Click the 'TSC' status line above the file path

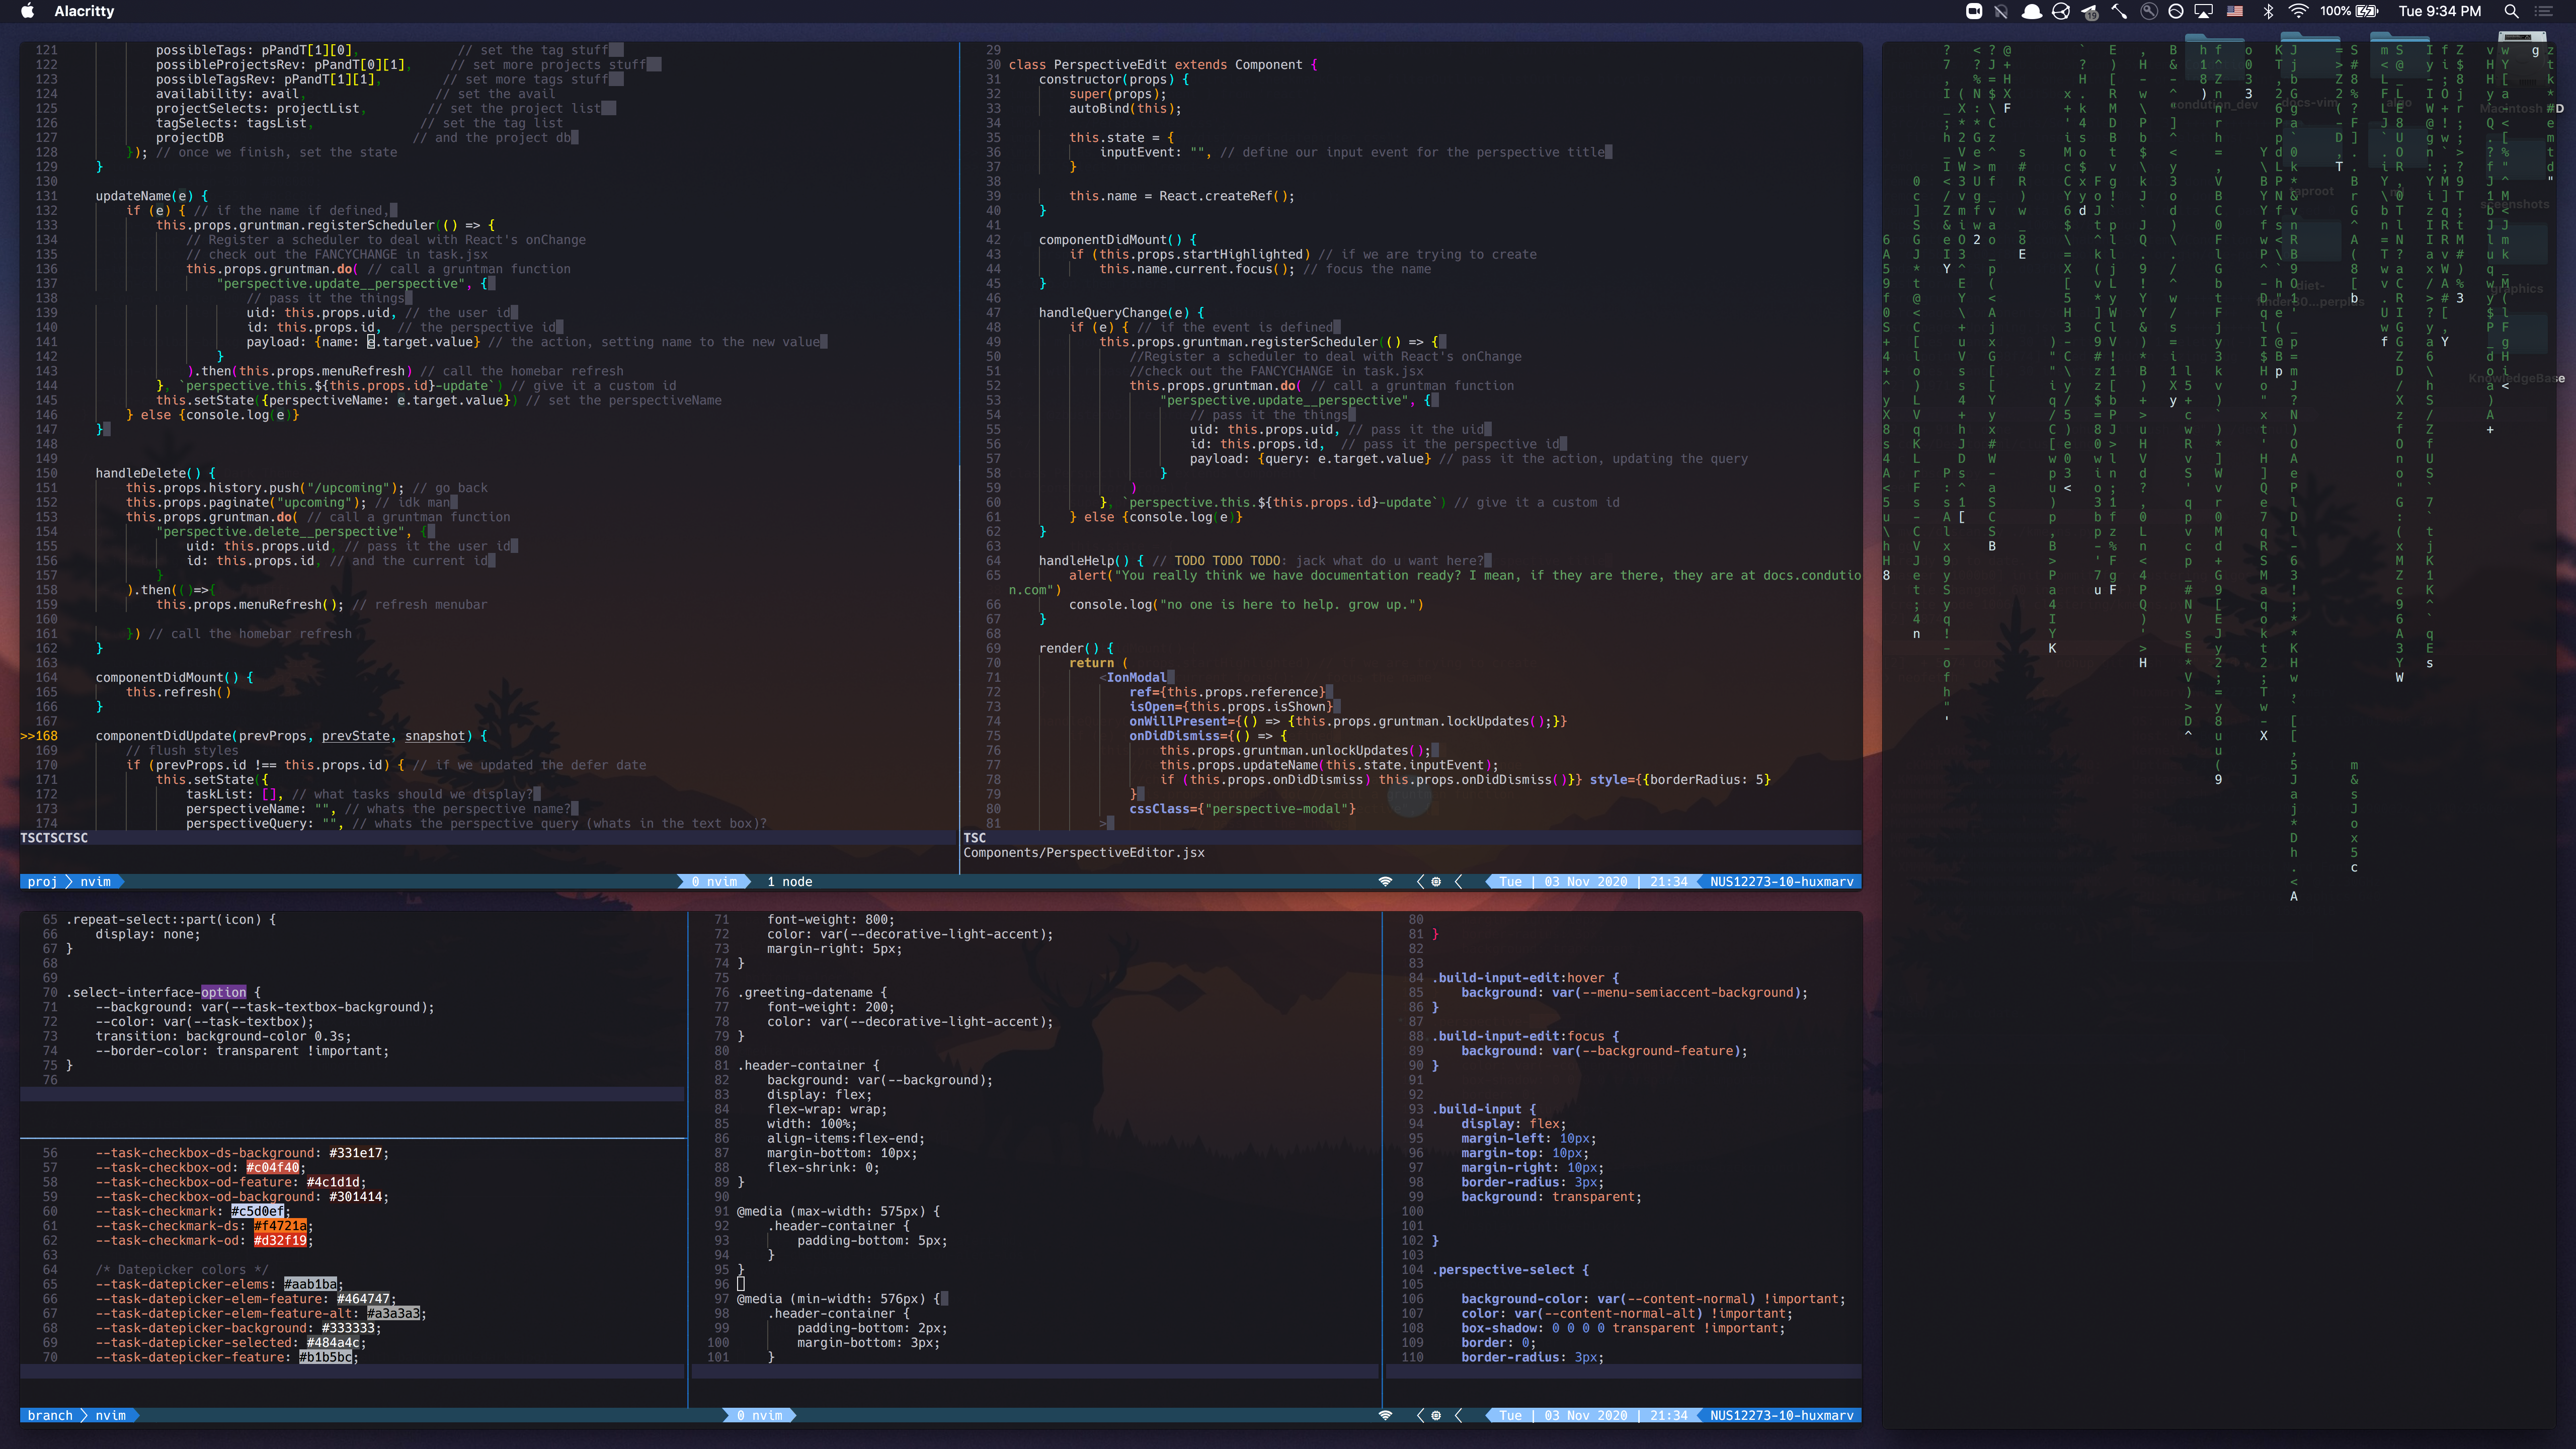click(974, 837)
